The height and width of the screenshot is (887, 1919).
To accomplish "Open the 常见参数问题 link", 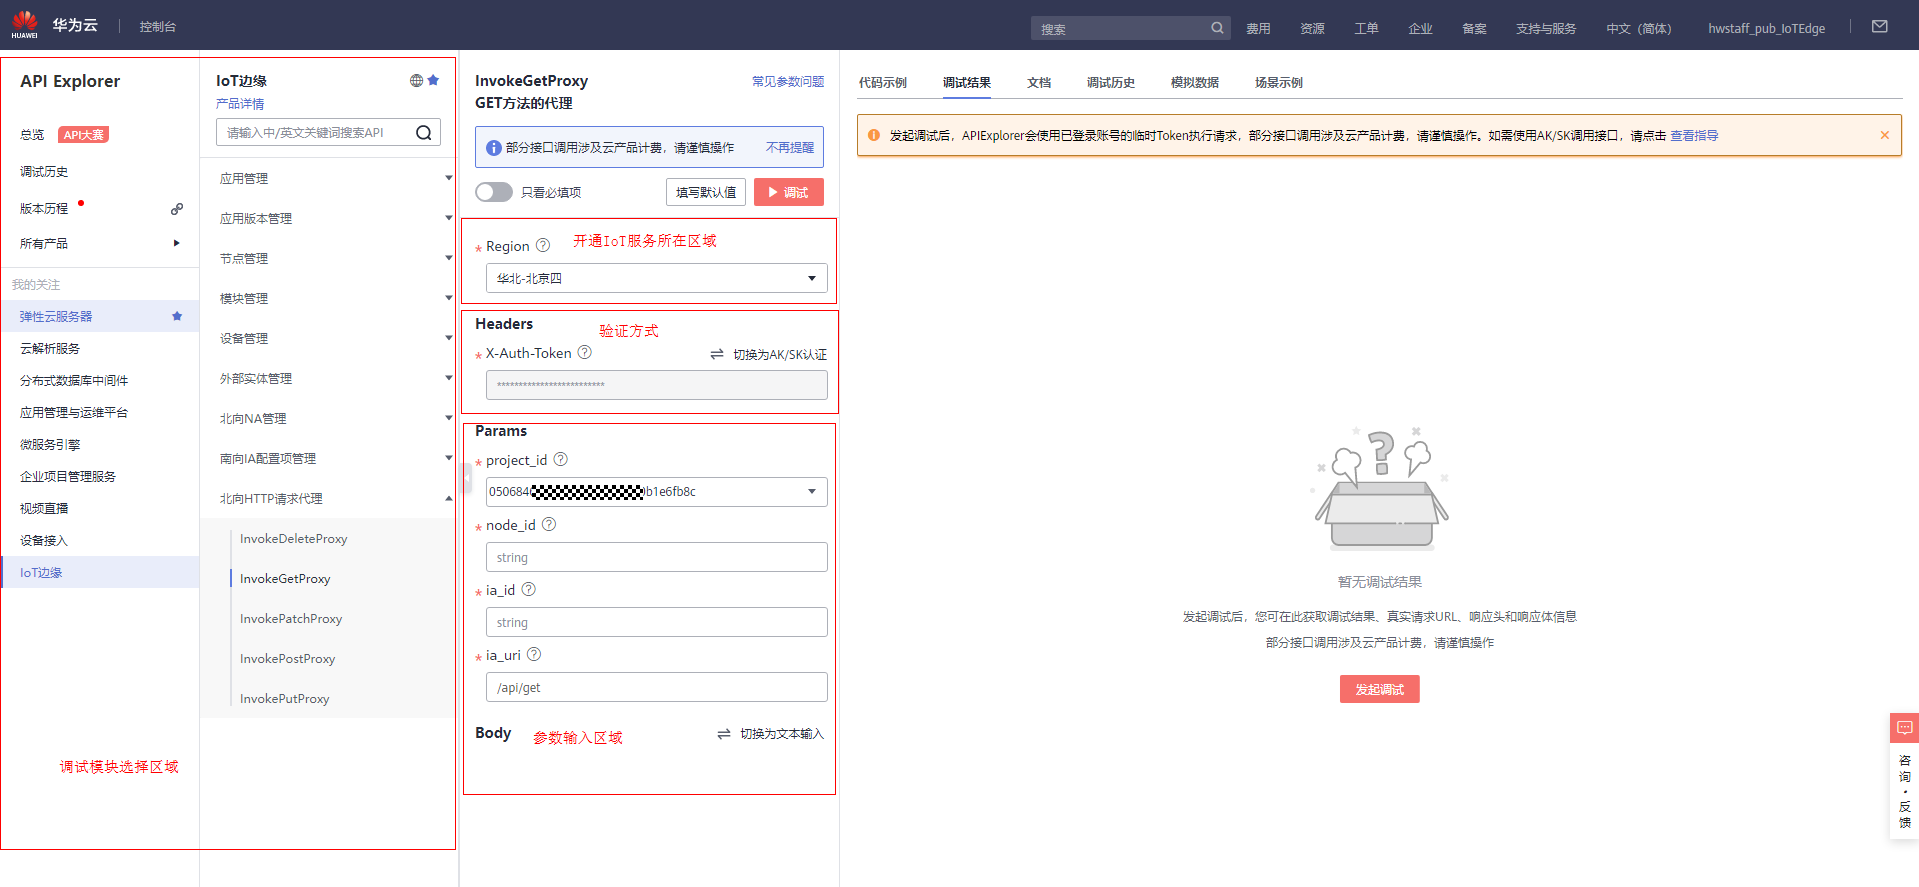I will 788,81.
